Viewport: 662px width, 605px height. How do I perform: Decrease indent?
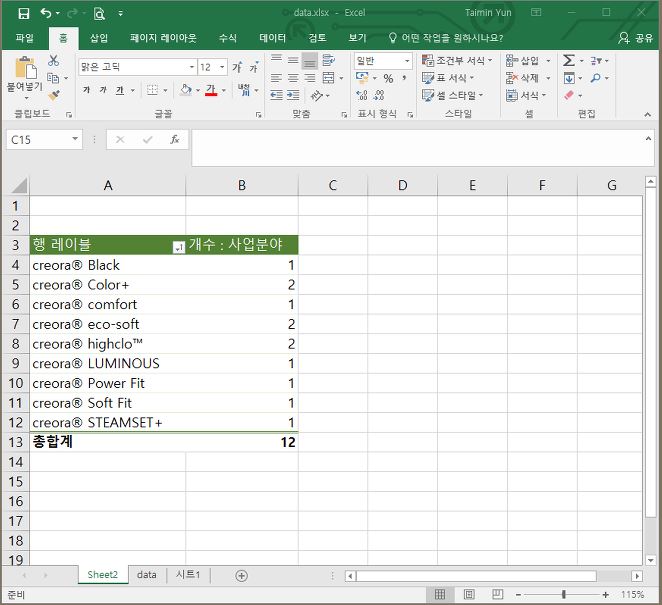[x=277, y=95]
